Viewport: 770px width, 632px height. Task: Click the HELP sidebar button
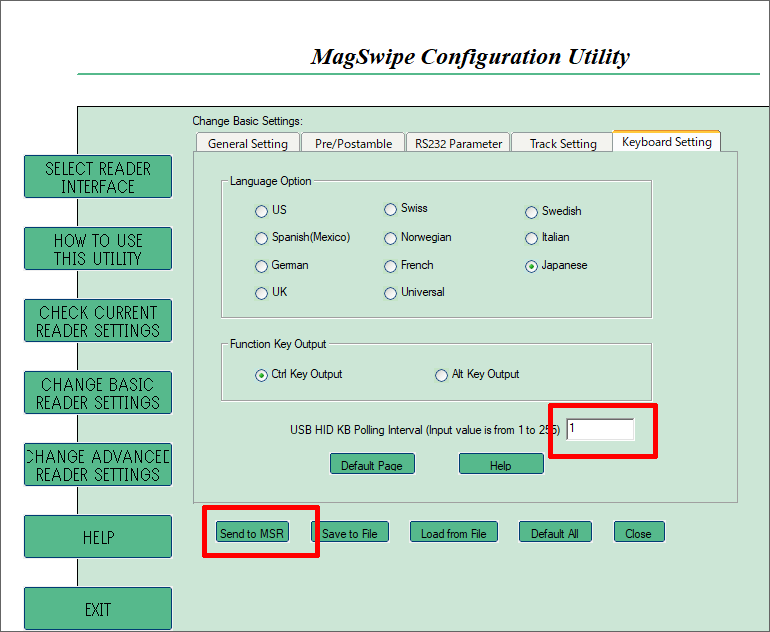point(98,537)
